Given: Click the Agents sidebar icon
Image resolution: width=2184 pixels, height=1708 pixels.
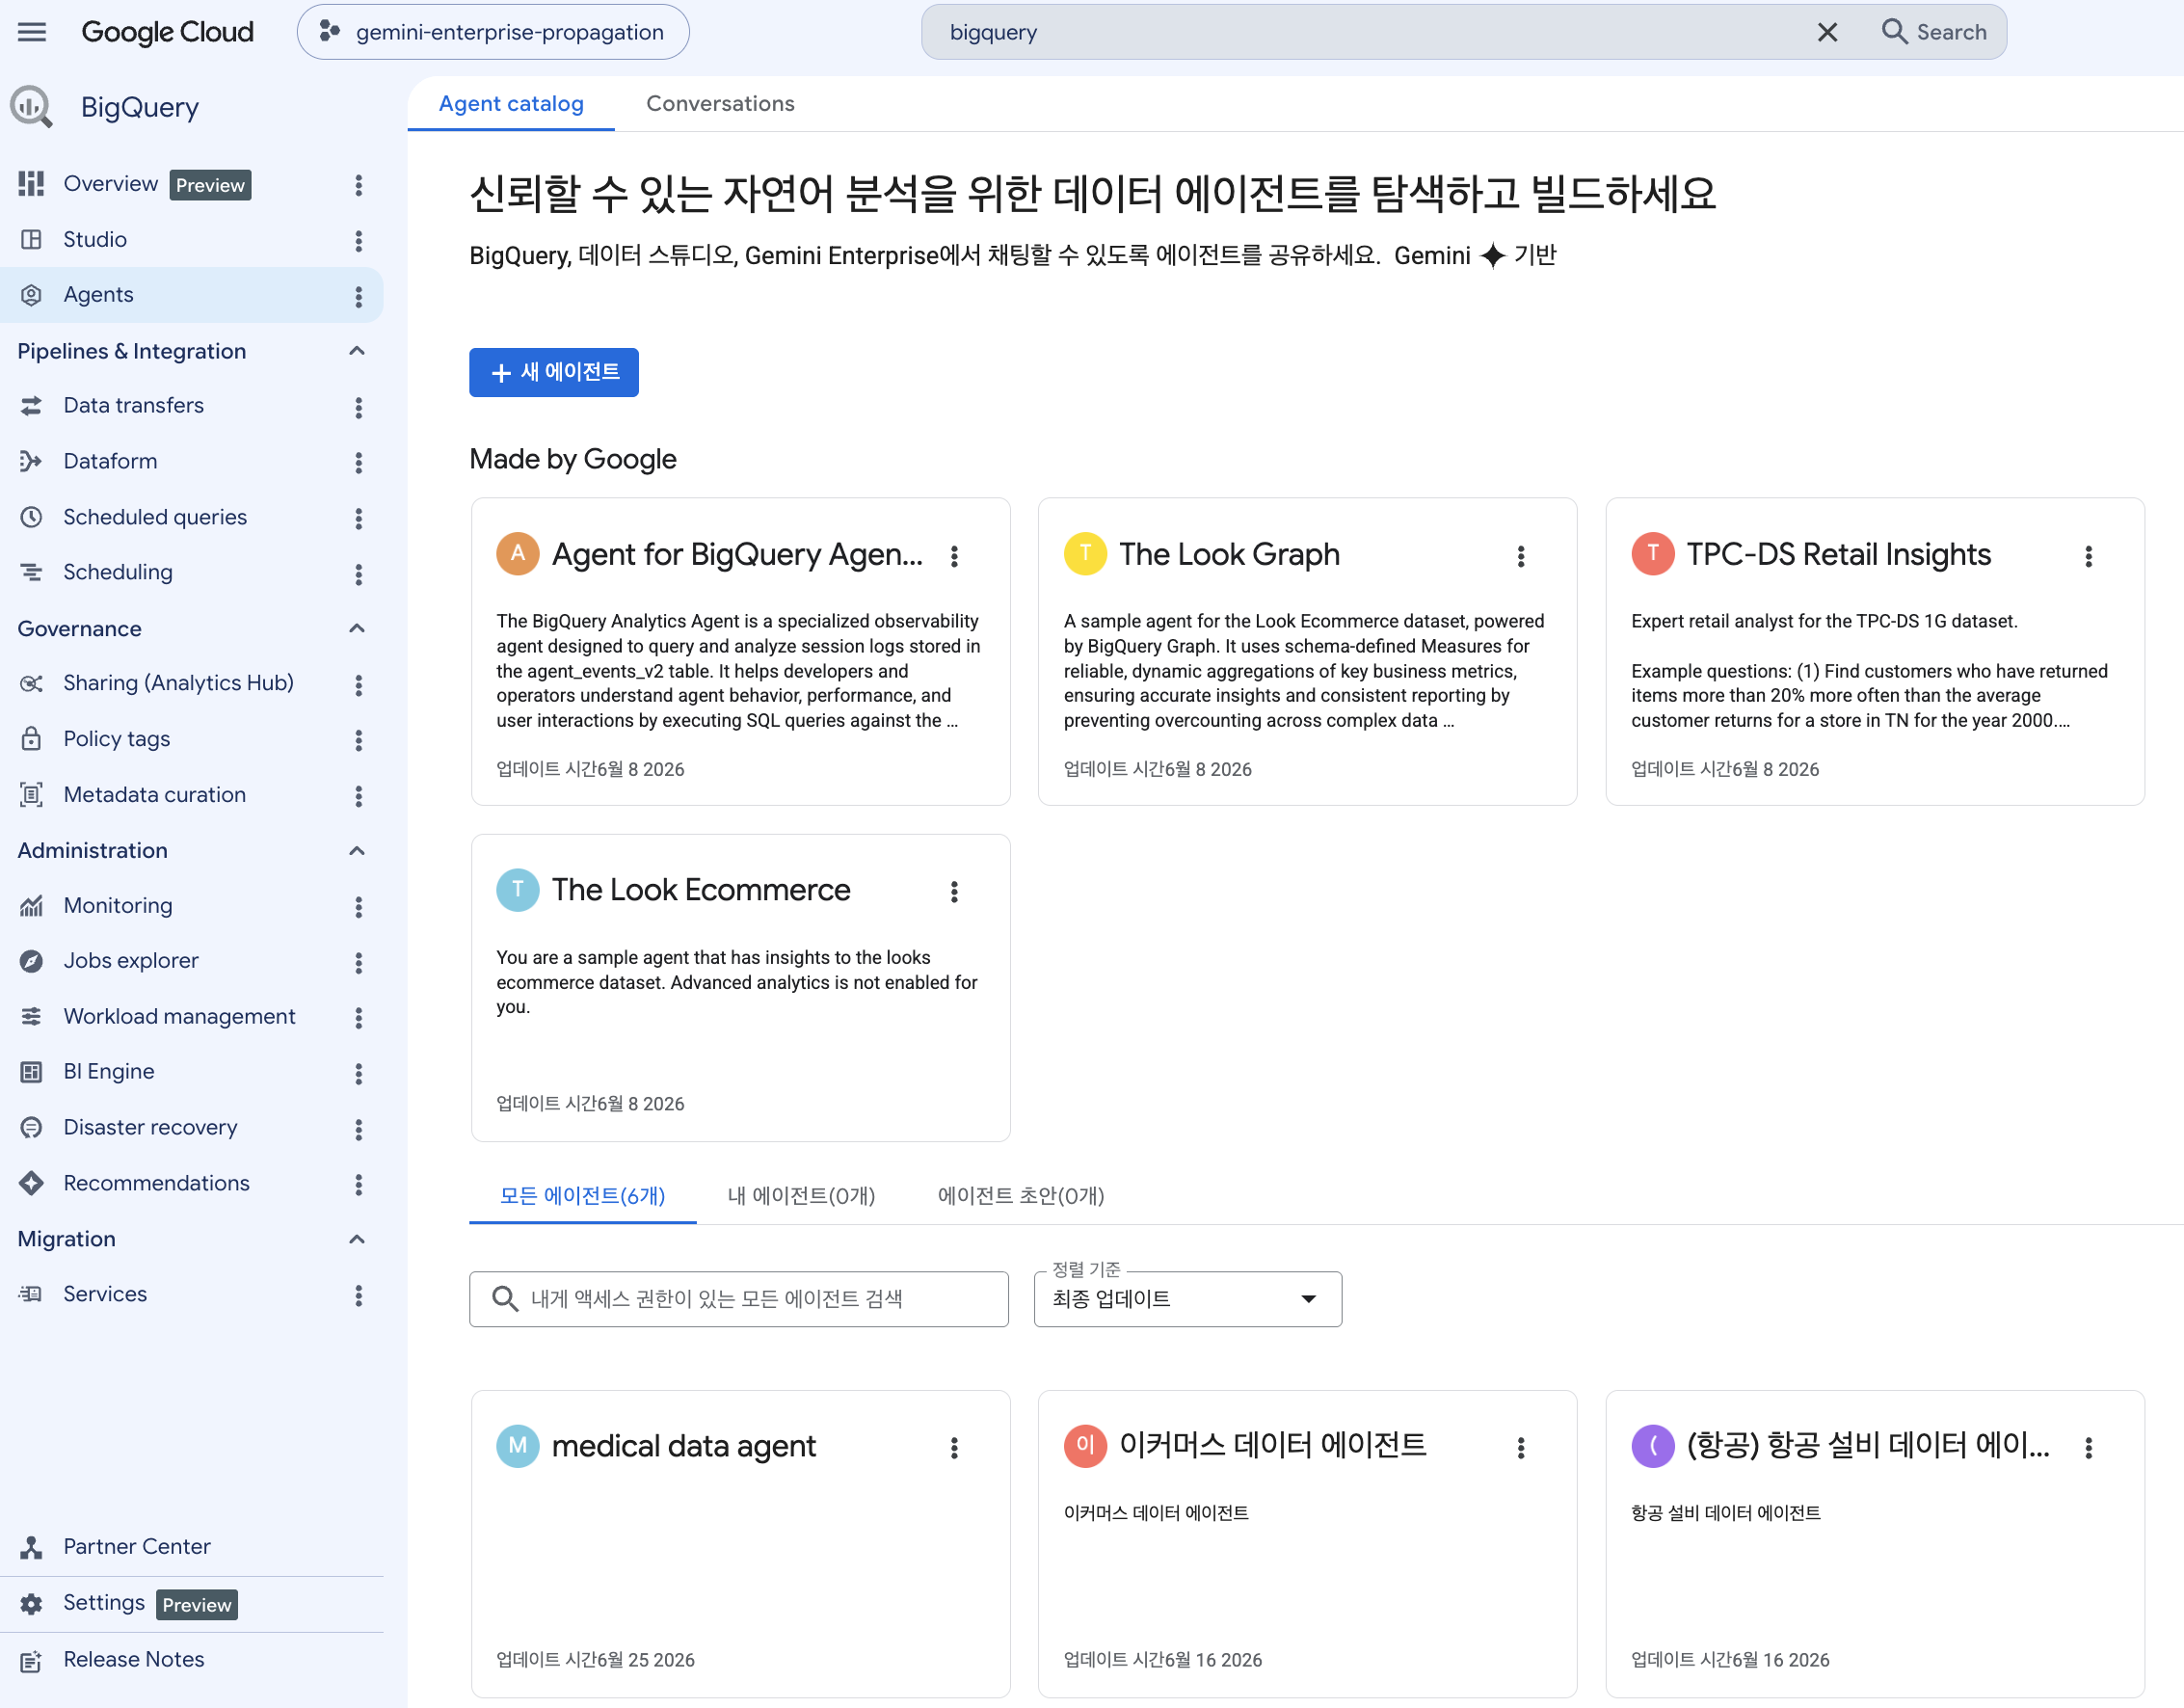Looking at the screenshot, I should click(32, 295).
